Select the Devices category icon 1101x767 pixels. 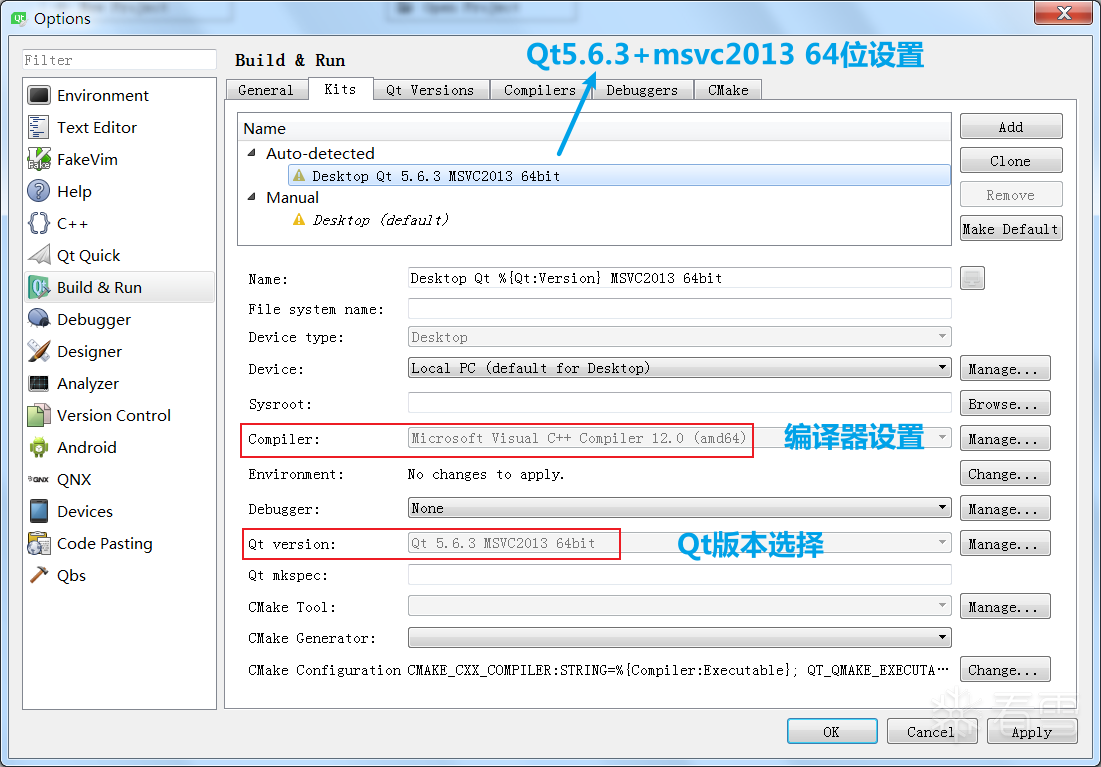tap(39, 511)
